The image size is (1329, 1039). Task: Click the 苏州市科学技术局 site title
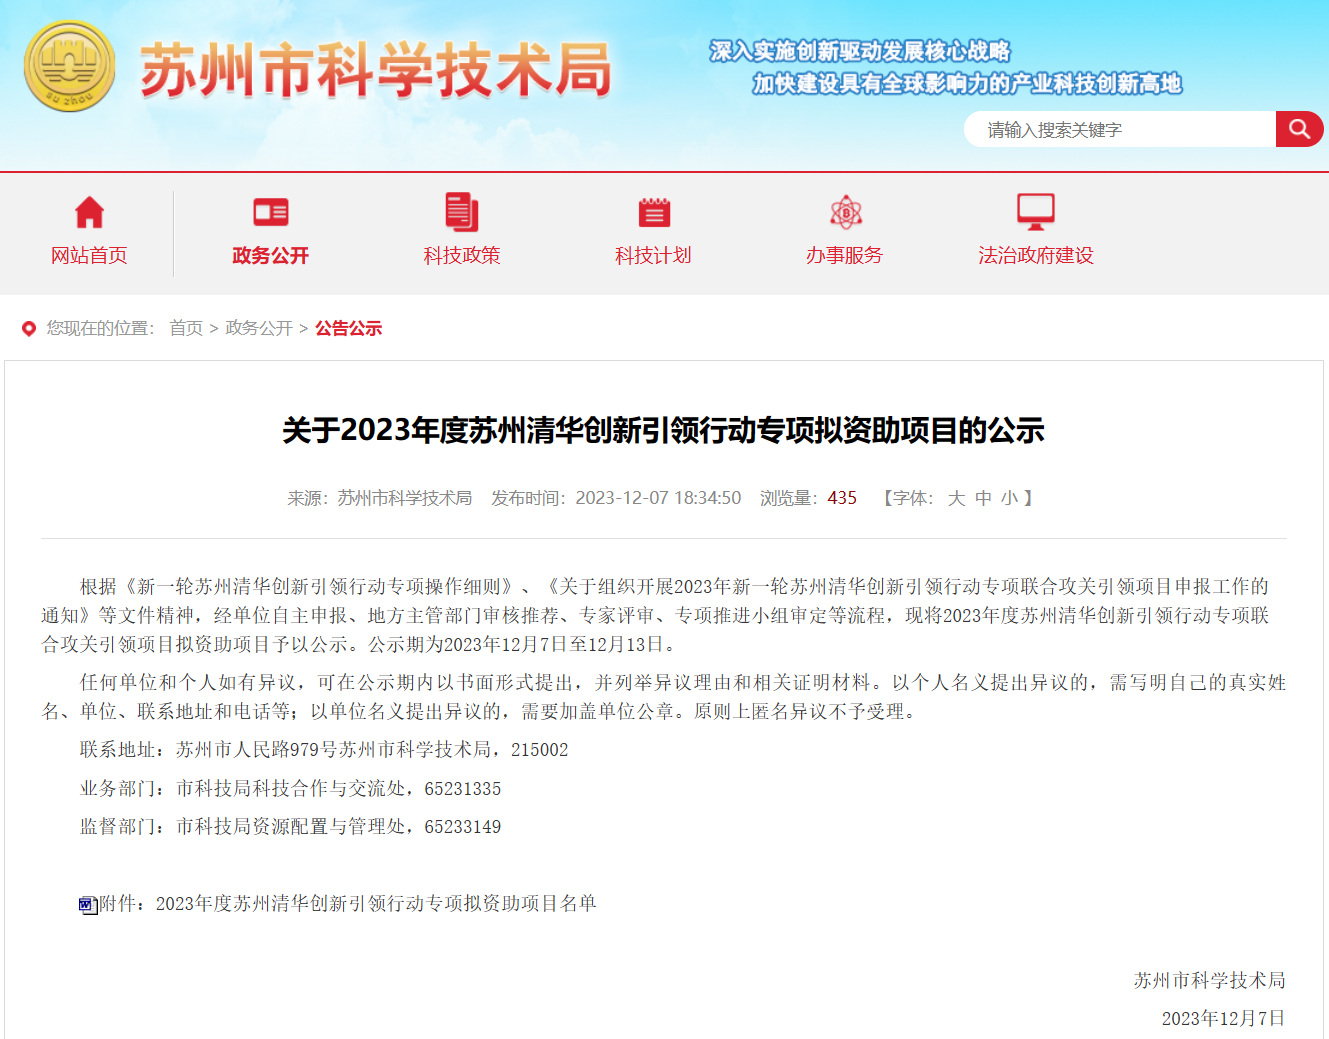[x=375, y=70]
